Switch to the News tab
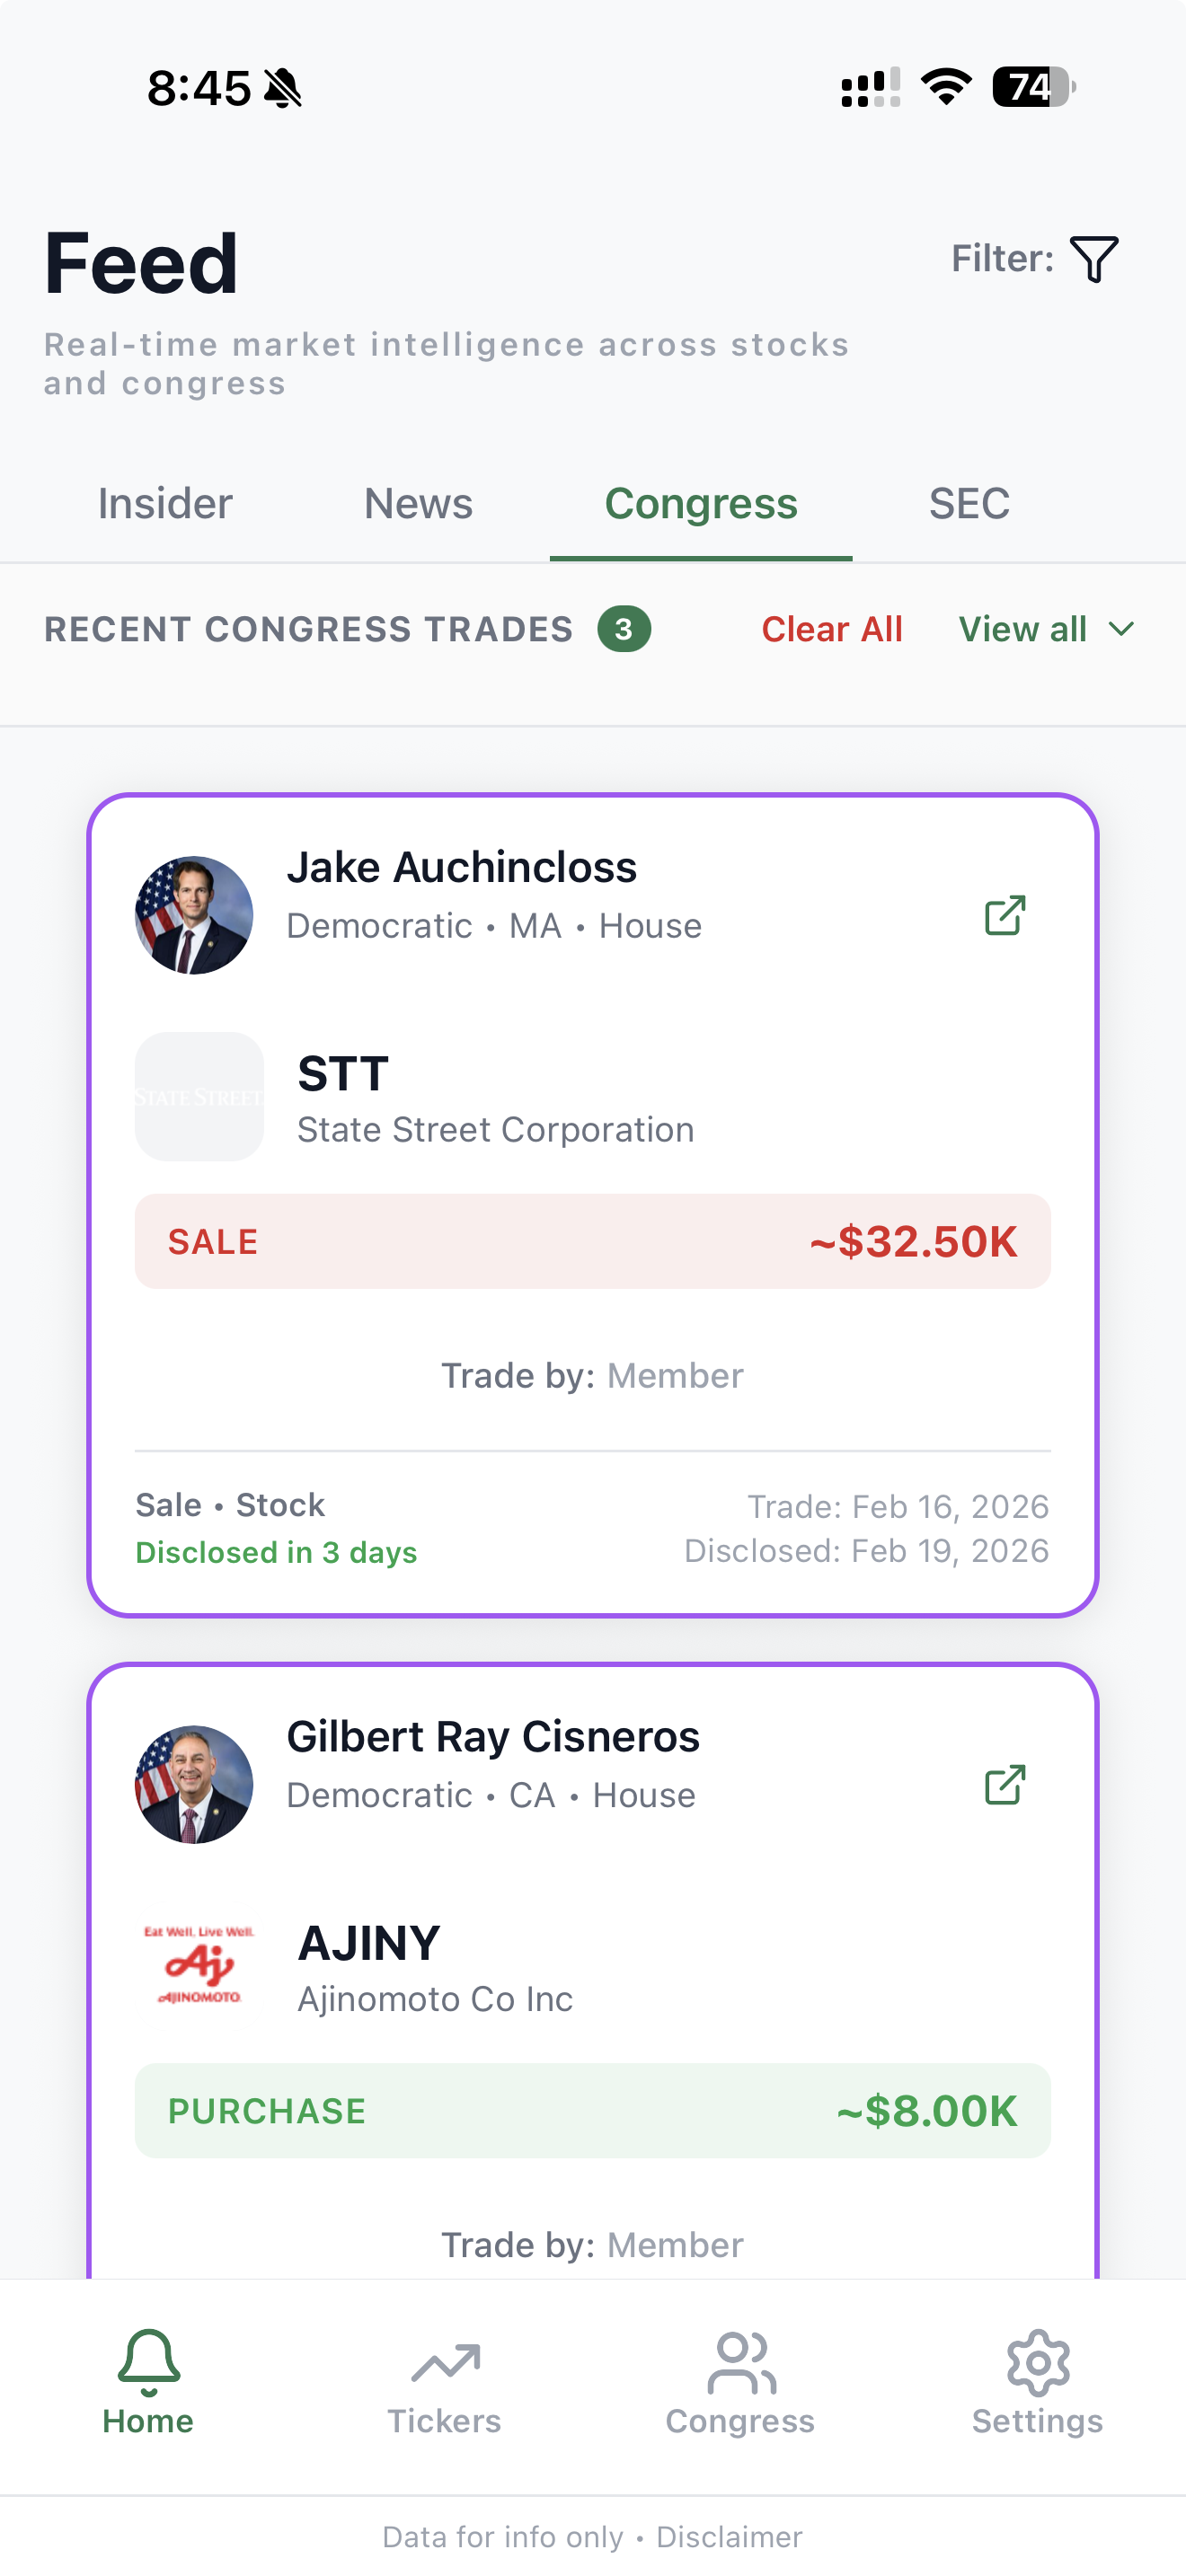 click(x=418, y=504)
